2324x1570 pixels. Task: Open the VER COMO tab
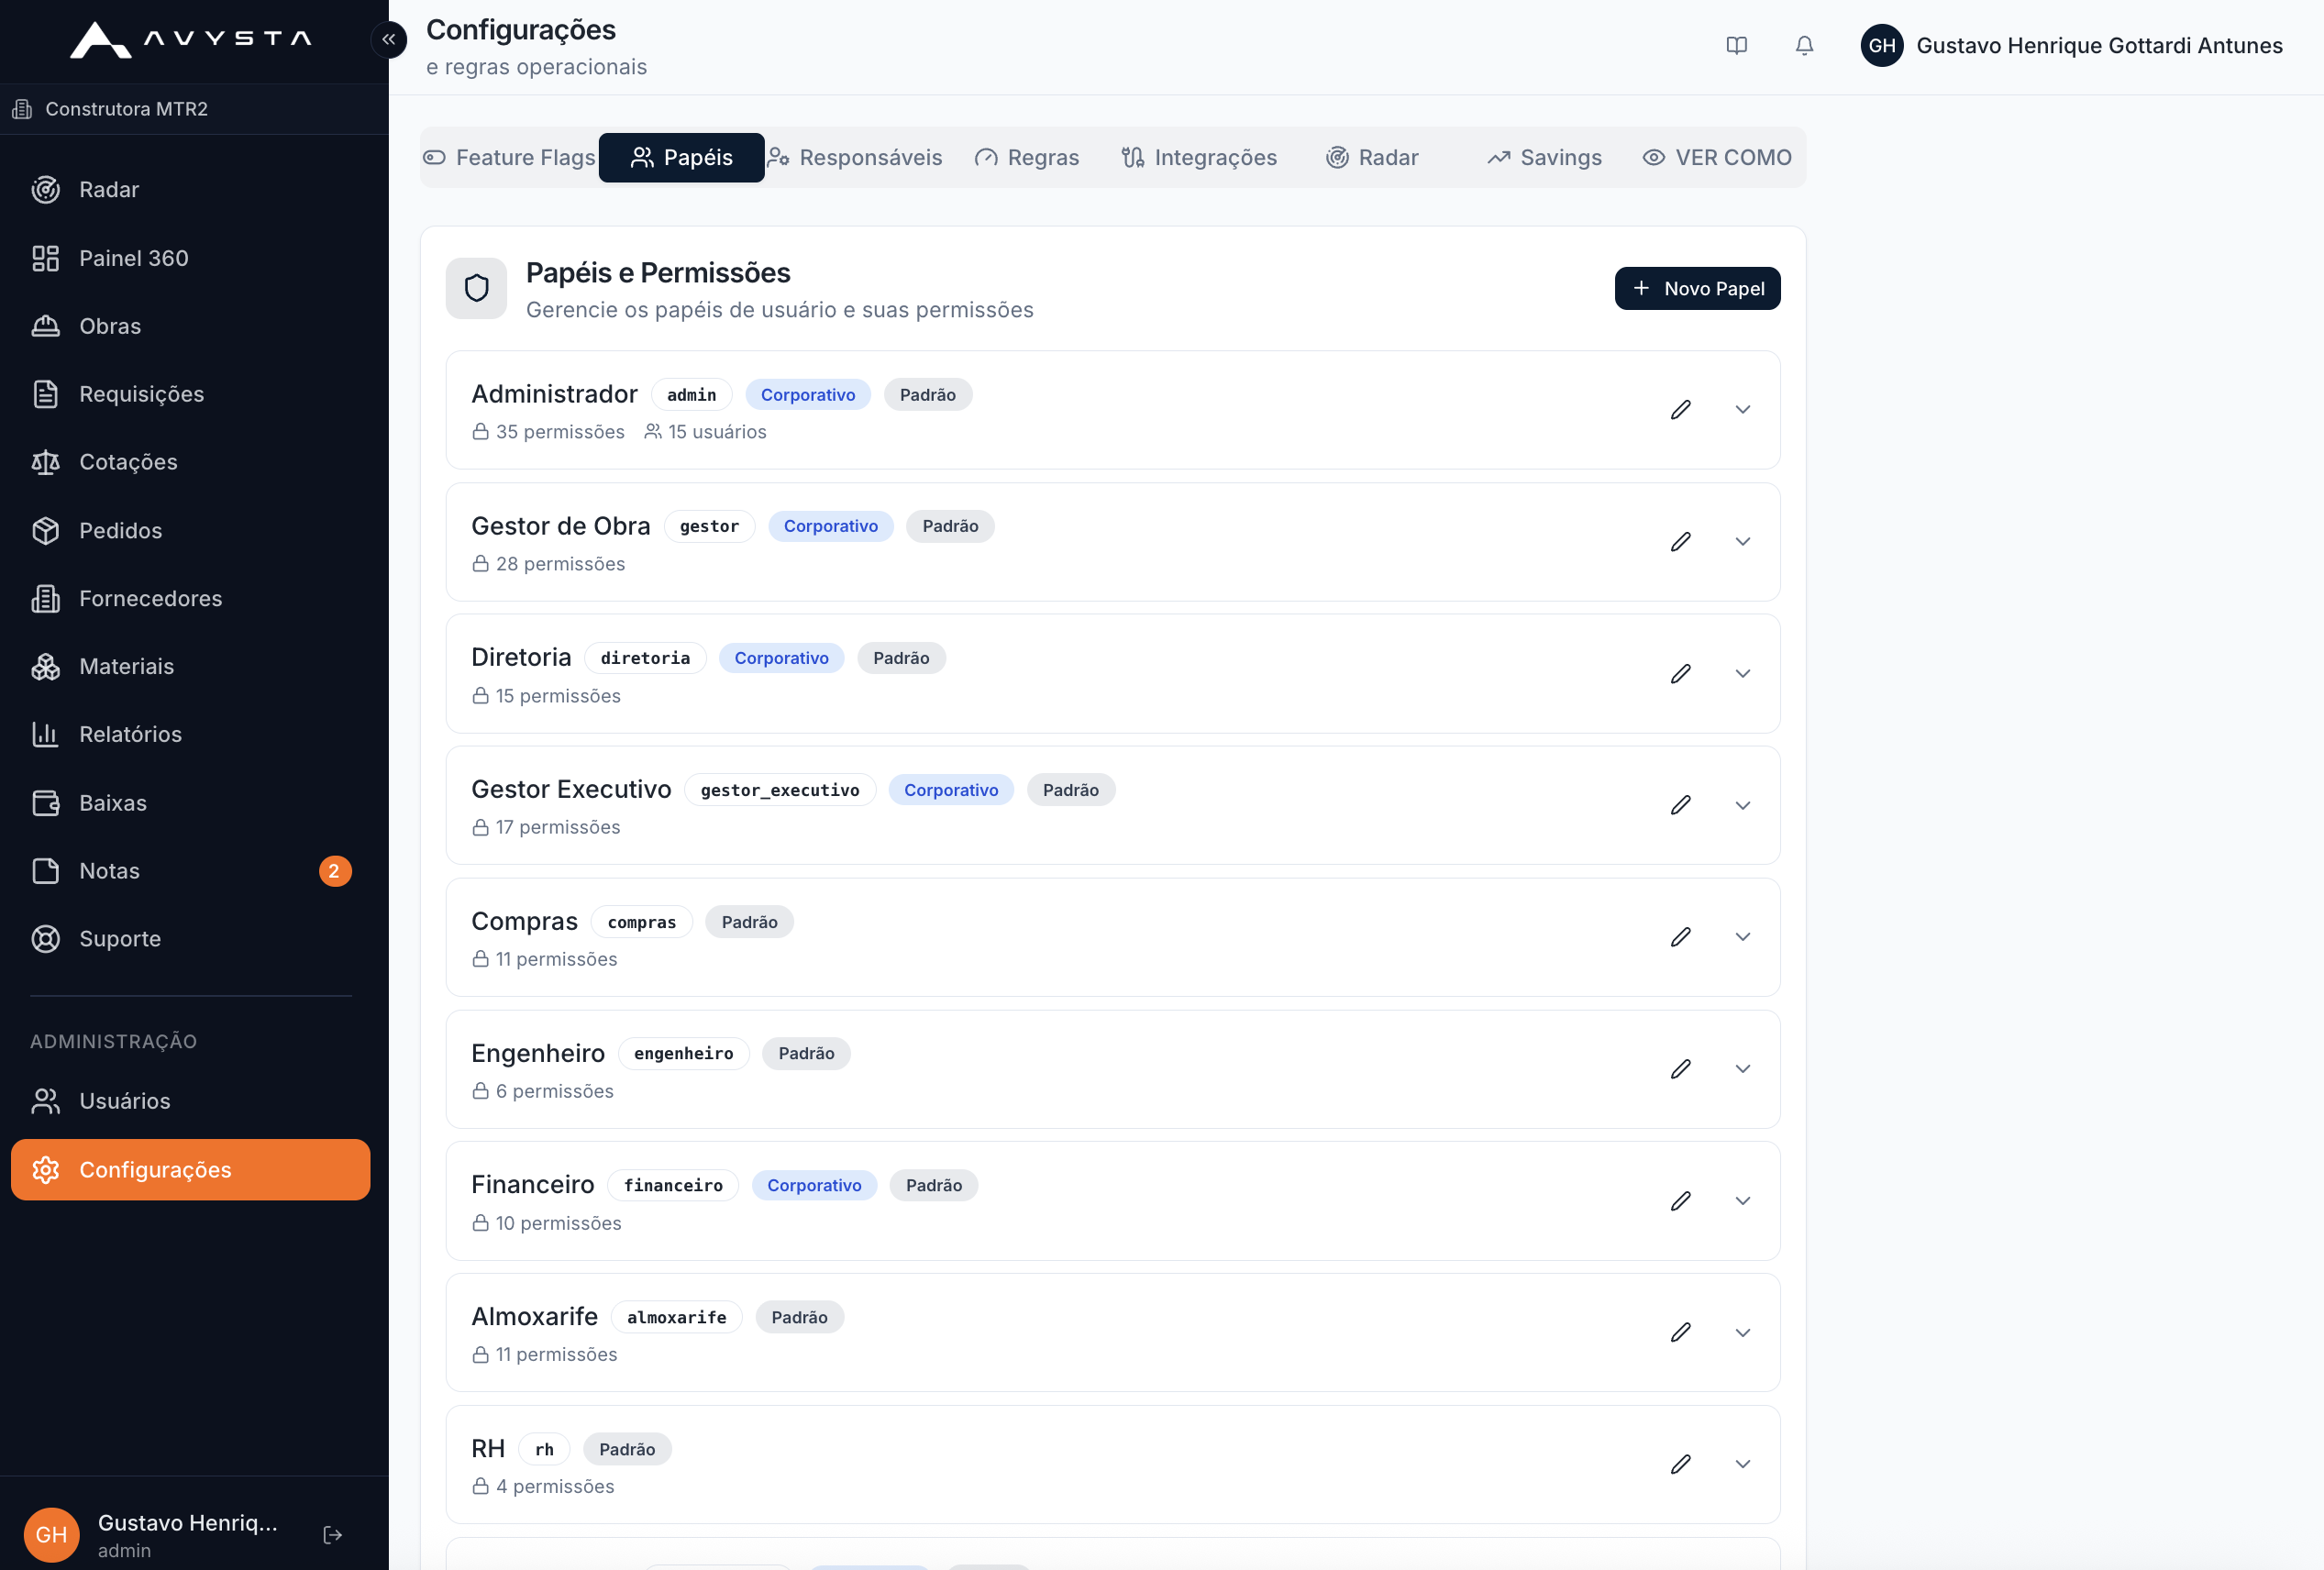pyautogui.click(x=1717, y=158)
